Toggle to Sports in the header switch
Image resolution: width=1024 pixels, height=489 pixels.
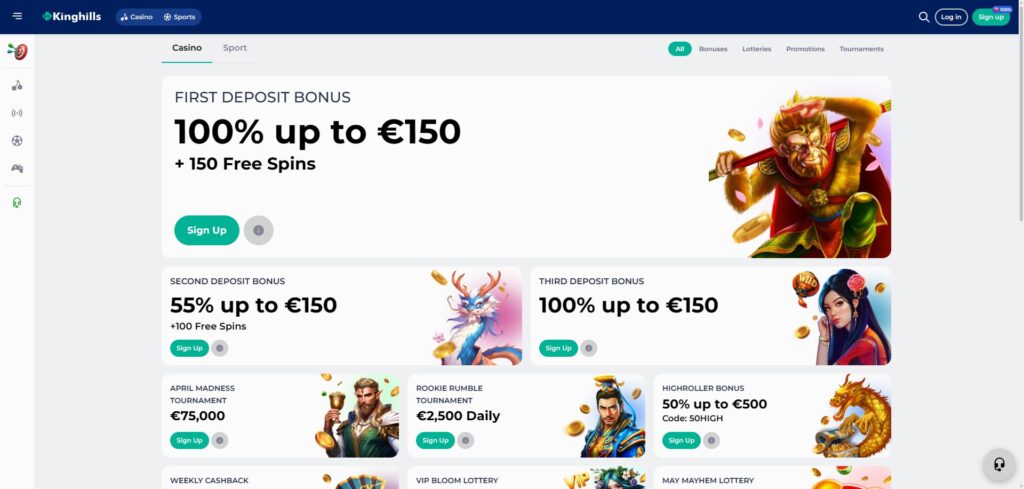click(180, 17)
